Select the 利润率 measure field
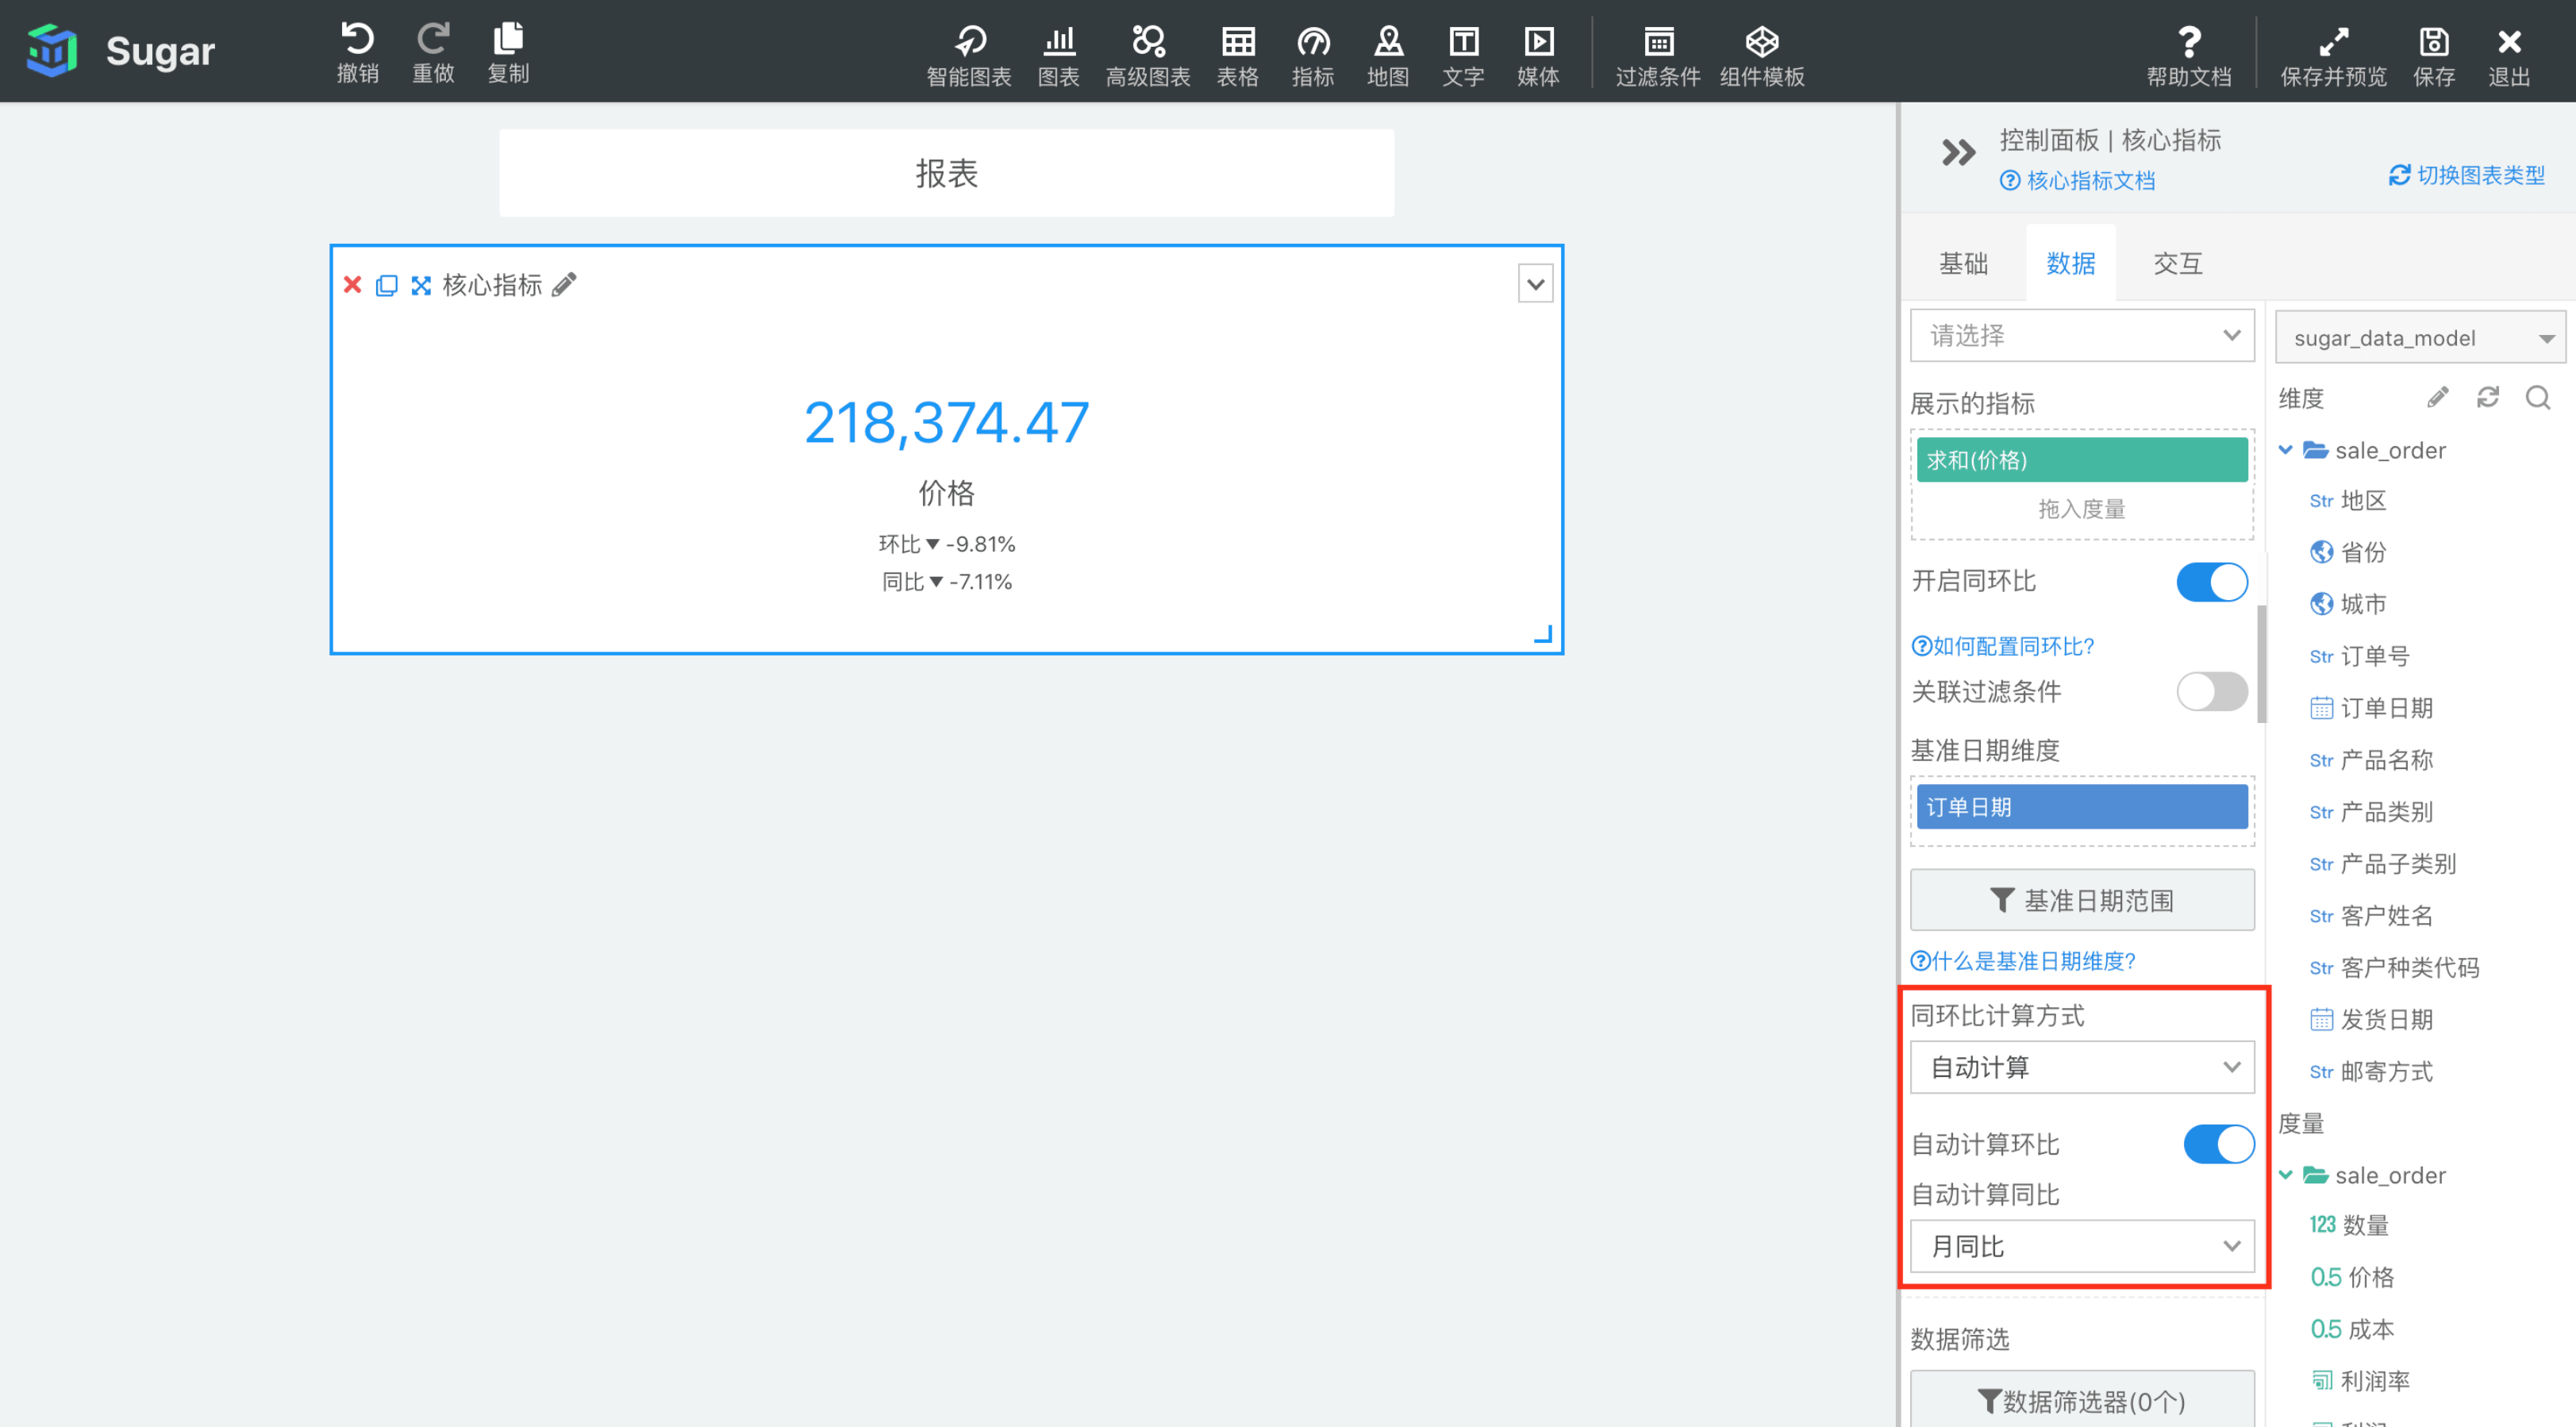Screen dimensions: 2576x1427 pyautogui.click(x=2360, y=1381)
